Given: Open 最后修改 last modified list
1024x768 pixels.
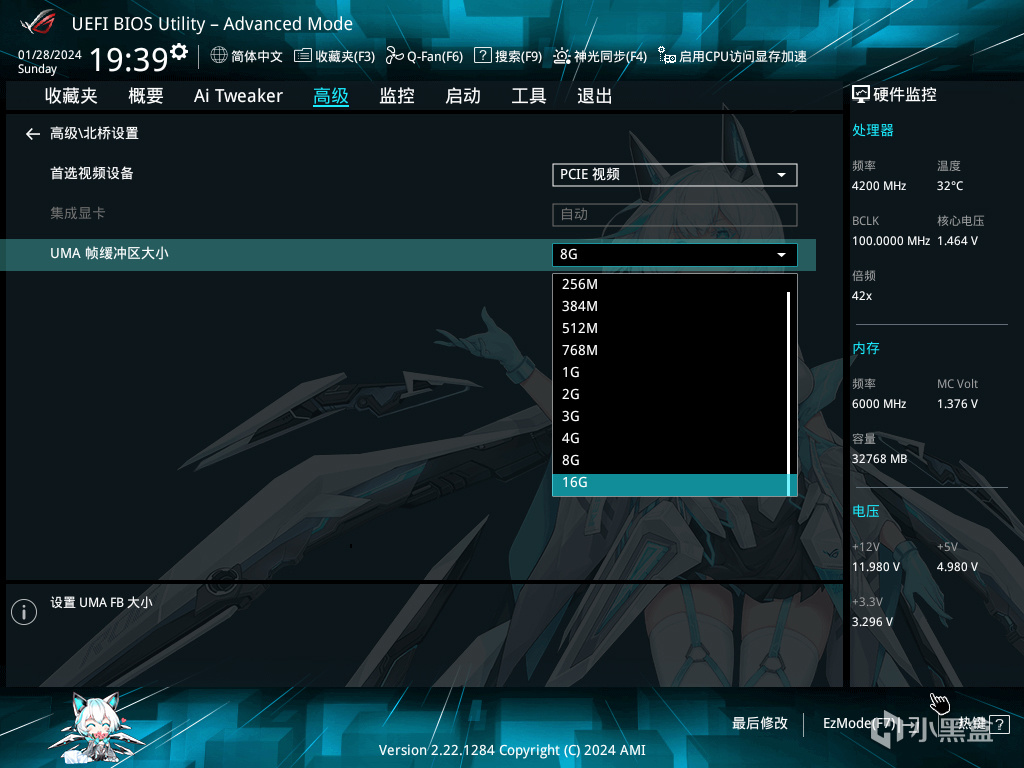Looking at the screenshot, I should click(x=760, y=724).
